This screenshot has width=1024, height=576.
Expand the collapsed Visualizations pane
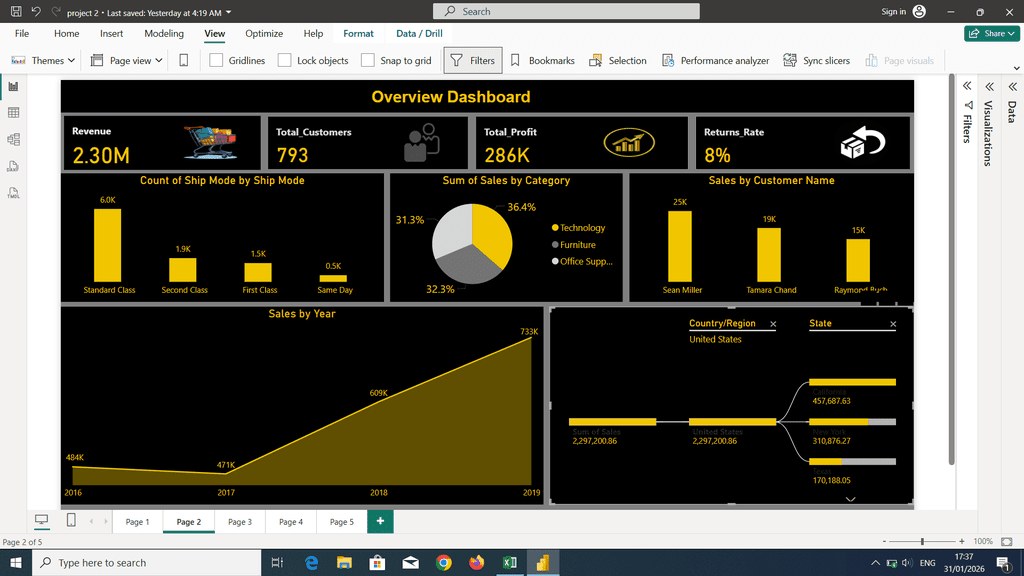tap(988, 86)
